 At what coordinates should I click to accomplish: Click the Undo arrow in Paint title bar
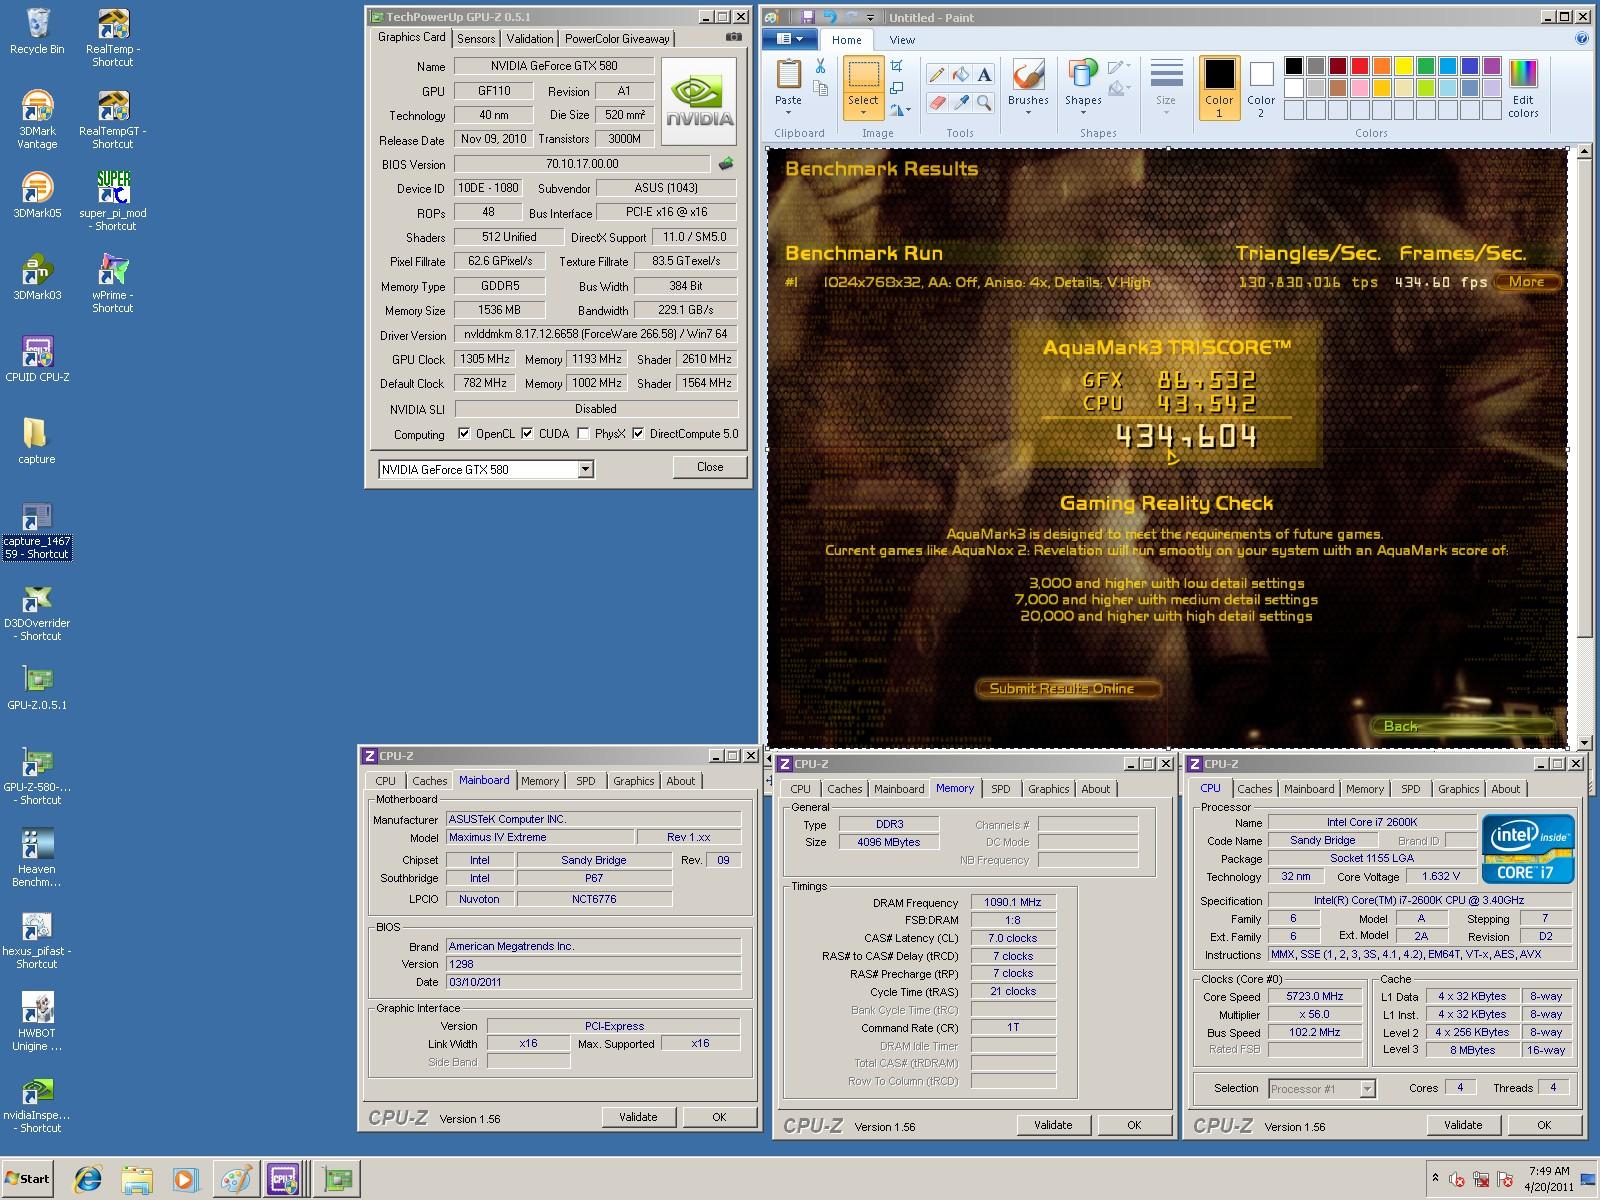click(829, 17)
